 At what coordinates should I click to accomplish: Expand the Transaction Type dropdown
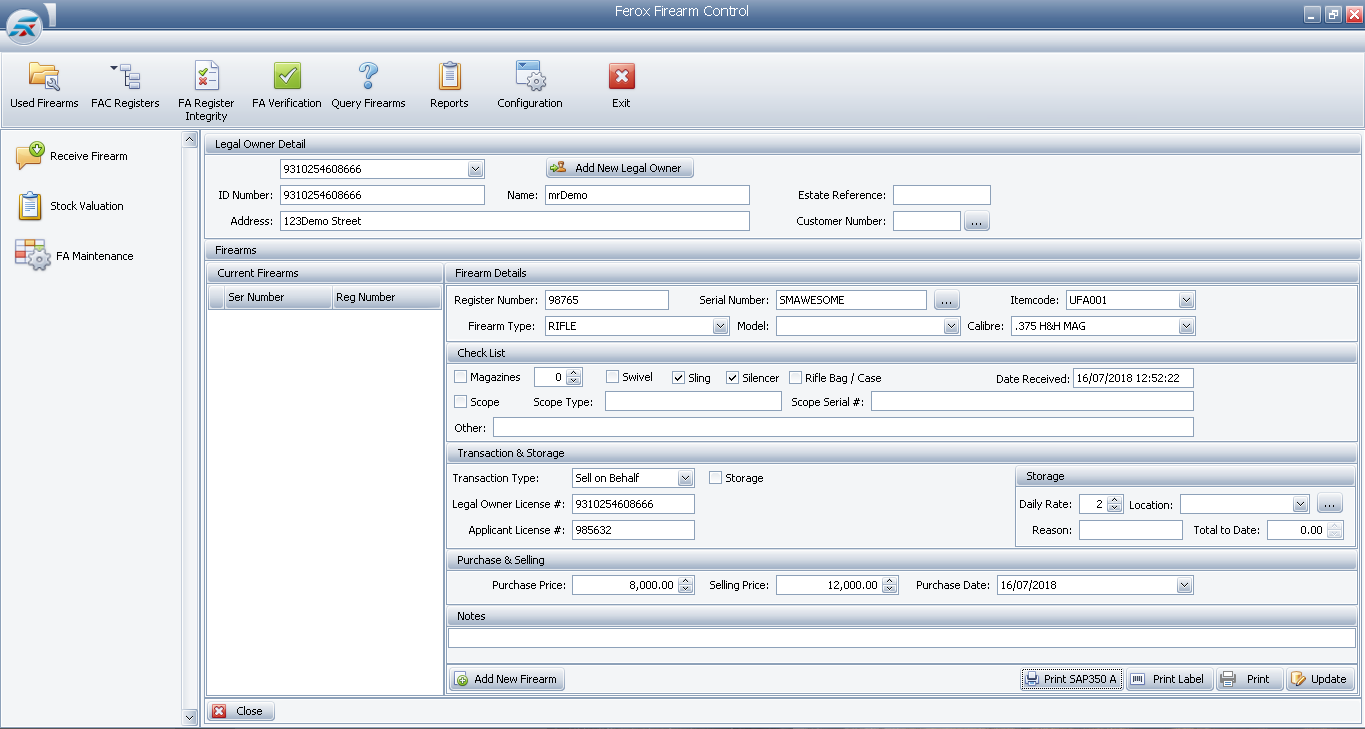pyautogui.click(x=685, y=478)
